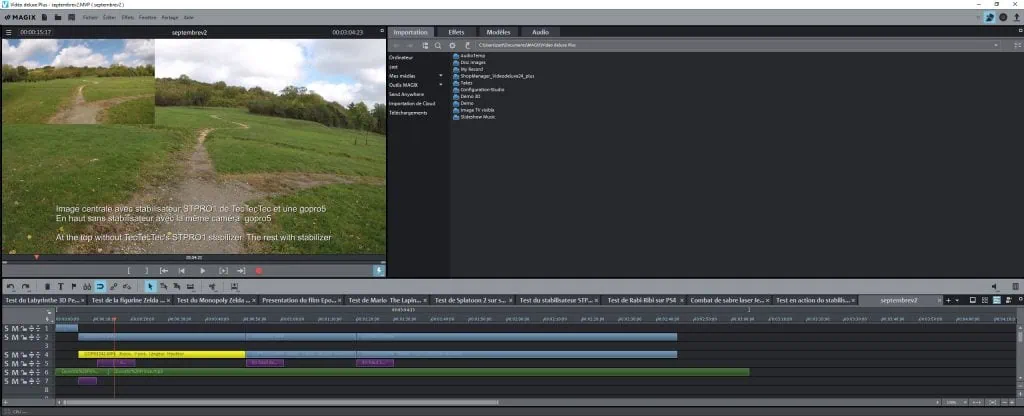This screenshot has height=416, width=1024.
Task: Switch to the Audio tab
Action: click(540, 32)
